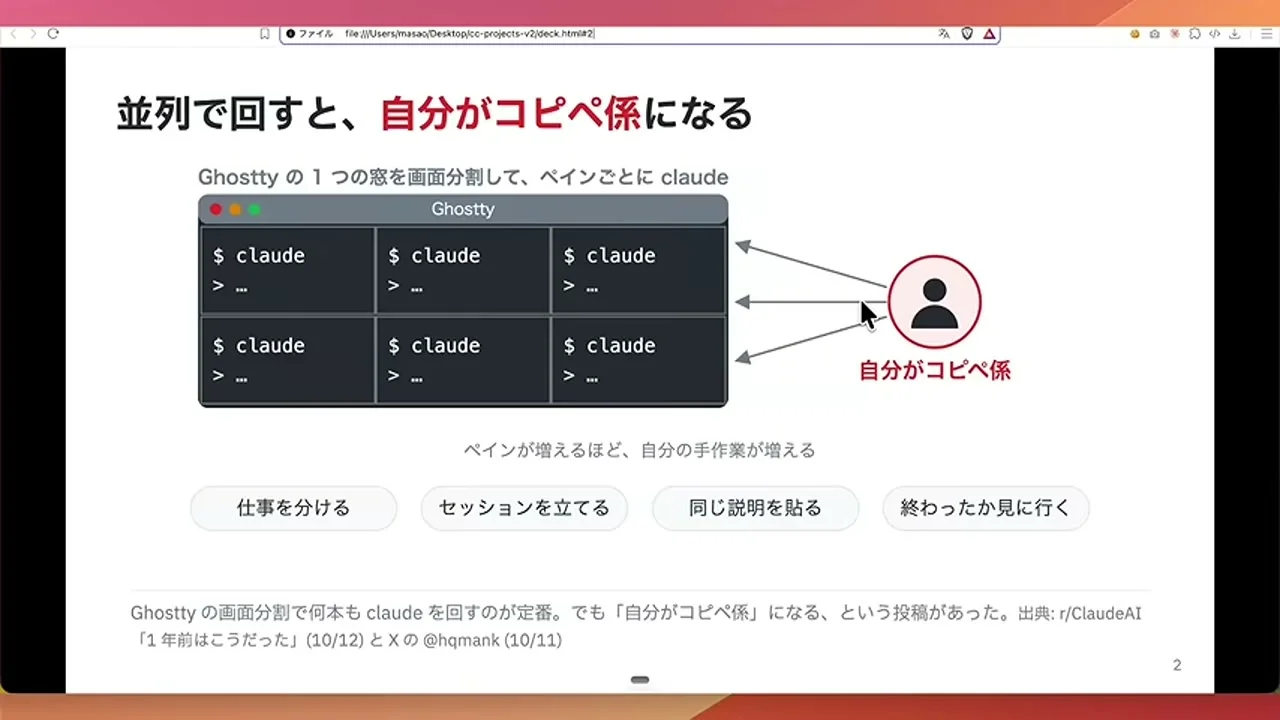Image resolution: width=1280 pixels, height=720 pixels.
Task: Reload the deck page
Action: [x=53, y=34]
